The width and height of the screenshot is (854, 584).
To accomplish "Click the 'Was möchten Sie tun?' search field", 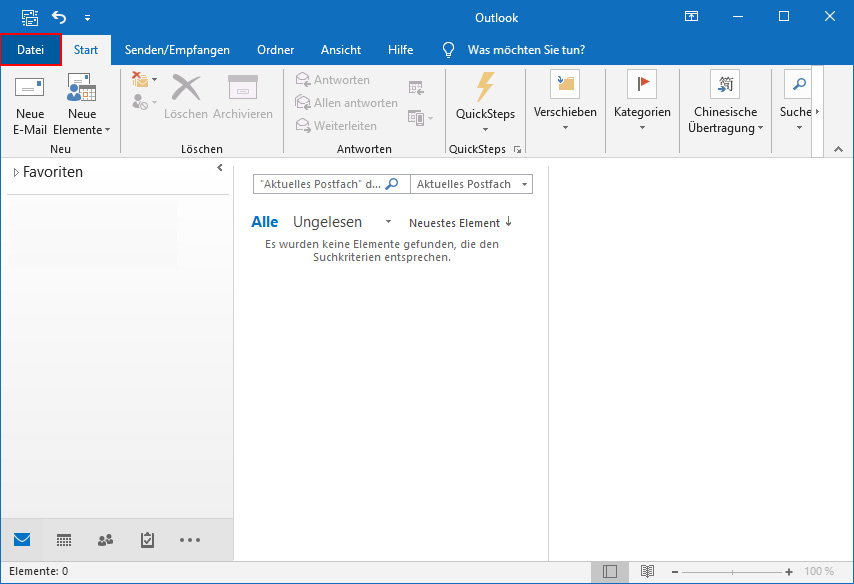I will click(526, 50).
